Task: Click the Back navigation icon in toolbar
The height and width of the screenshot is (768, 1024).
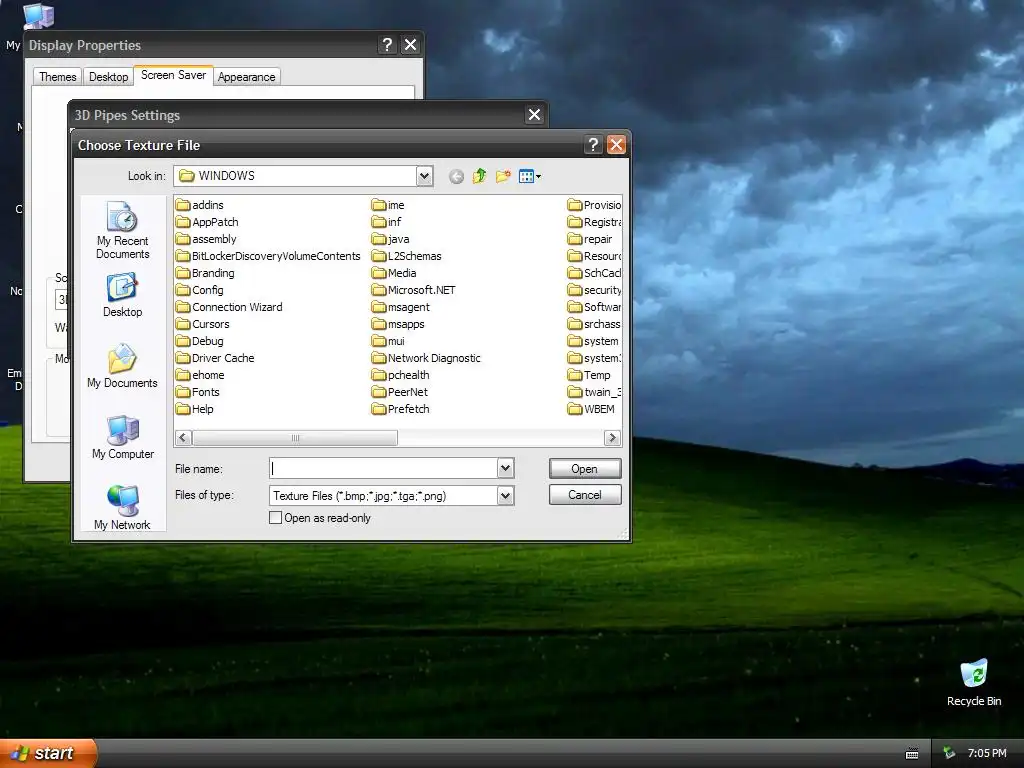Action: (x=456, y=176)
